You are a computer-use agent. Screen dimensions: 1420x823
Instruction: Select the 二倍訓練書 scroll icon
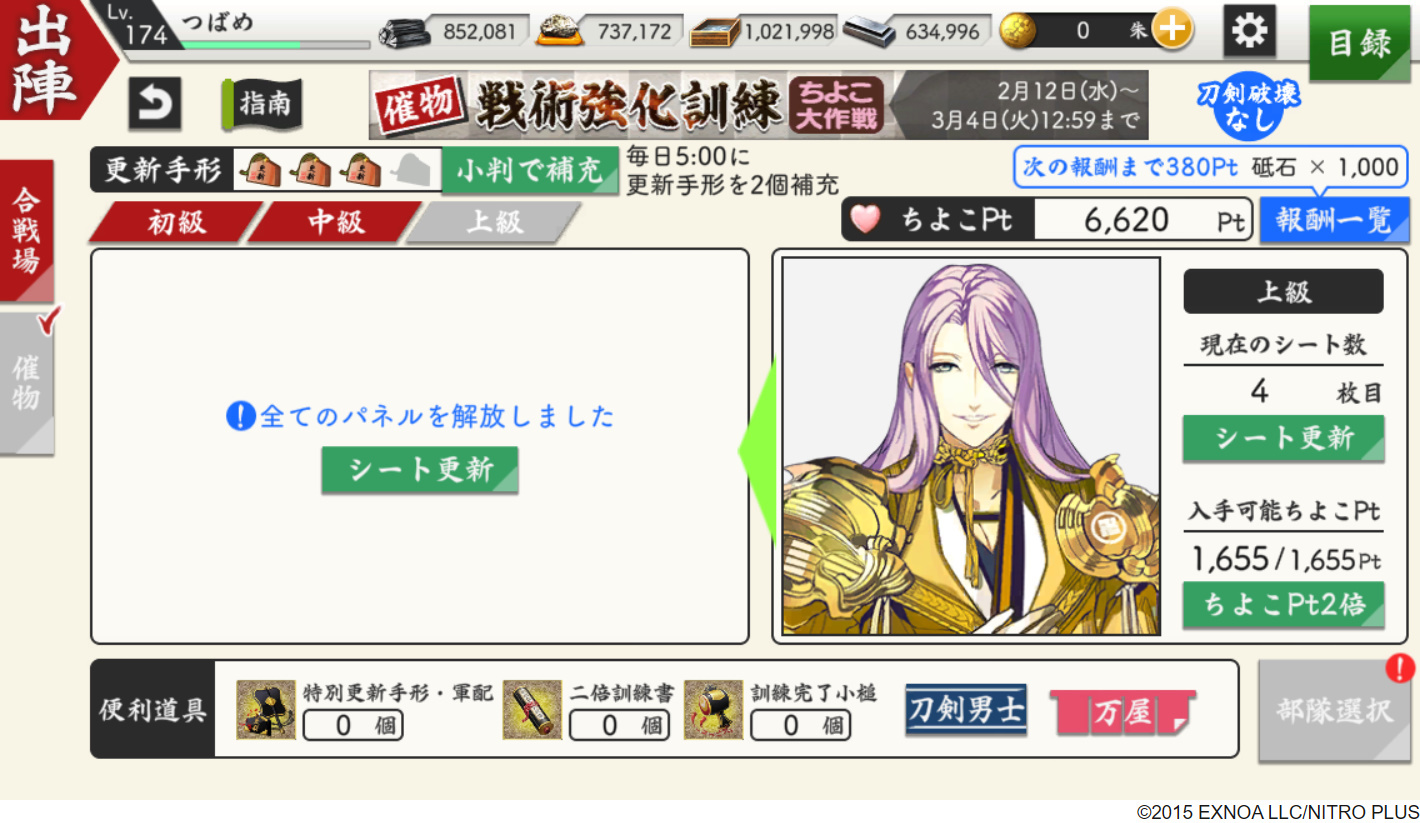532,710
